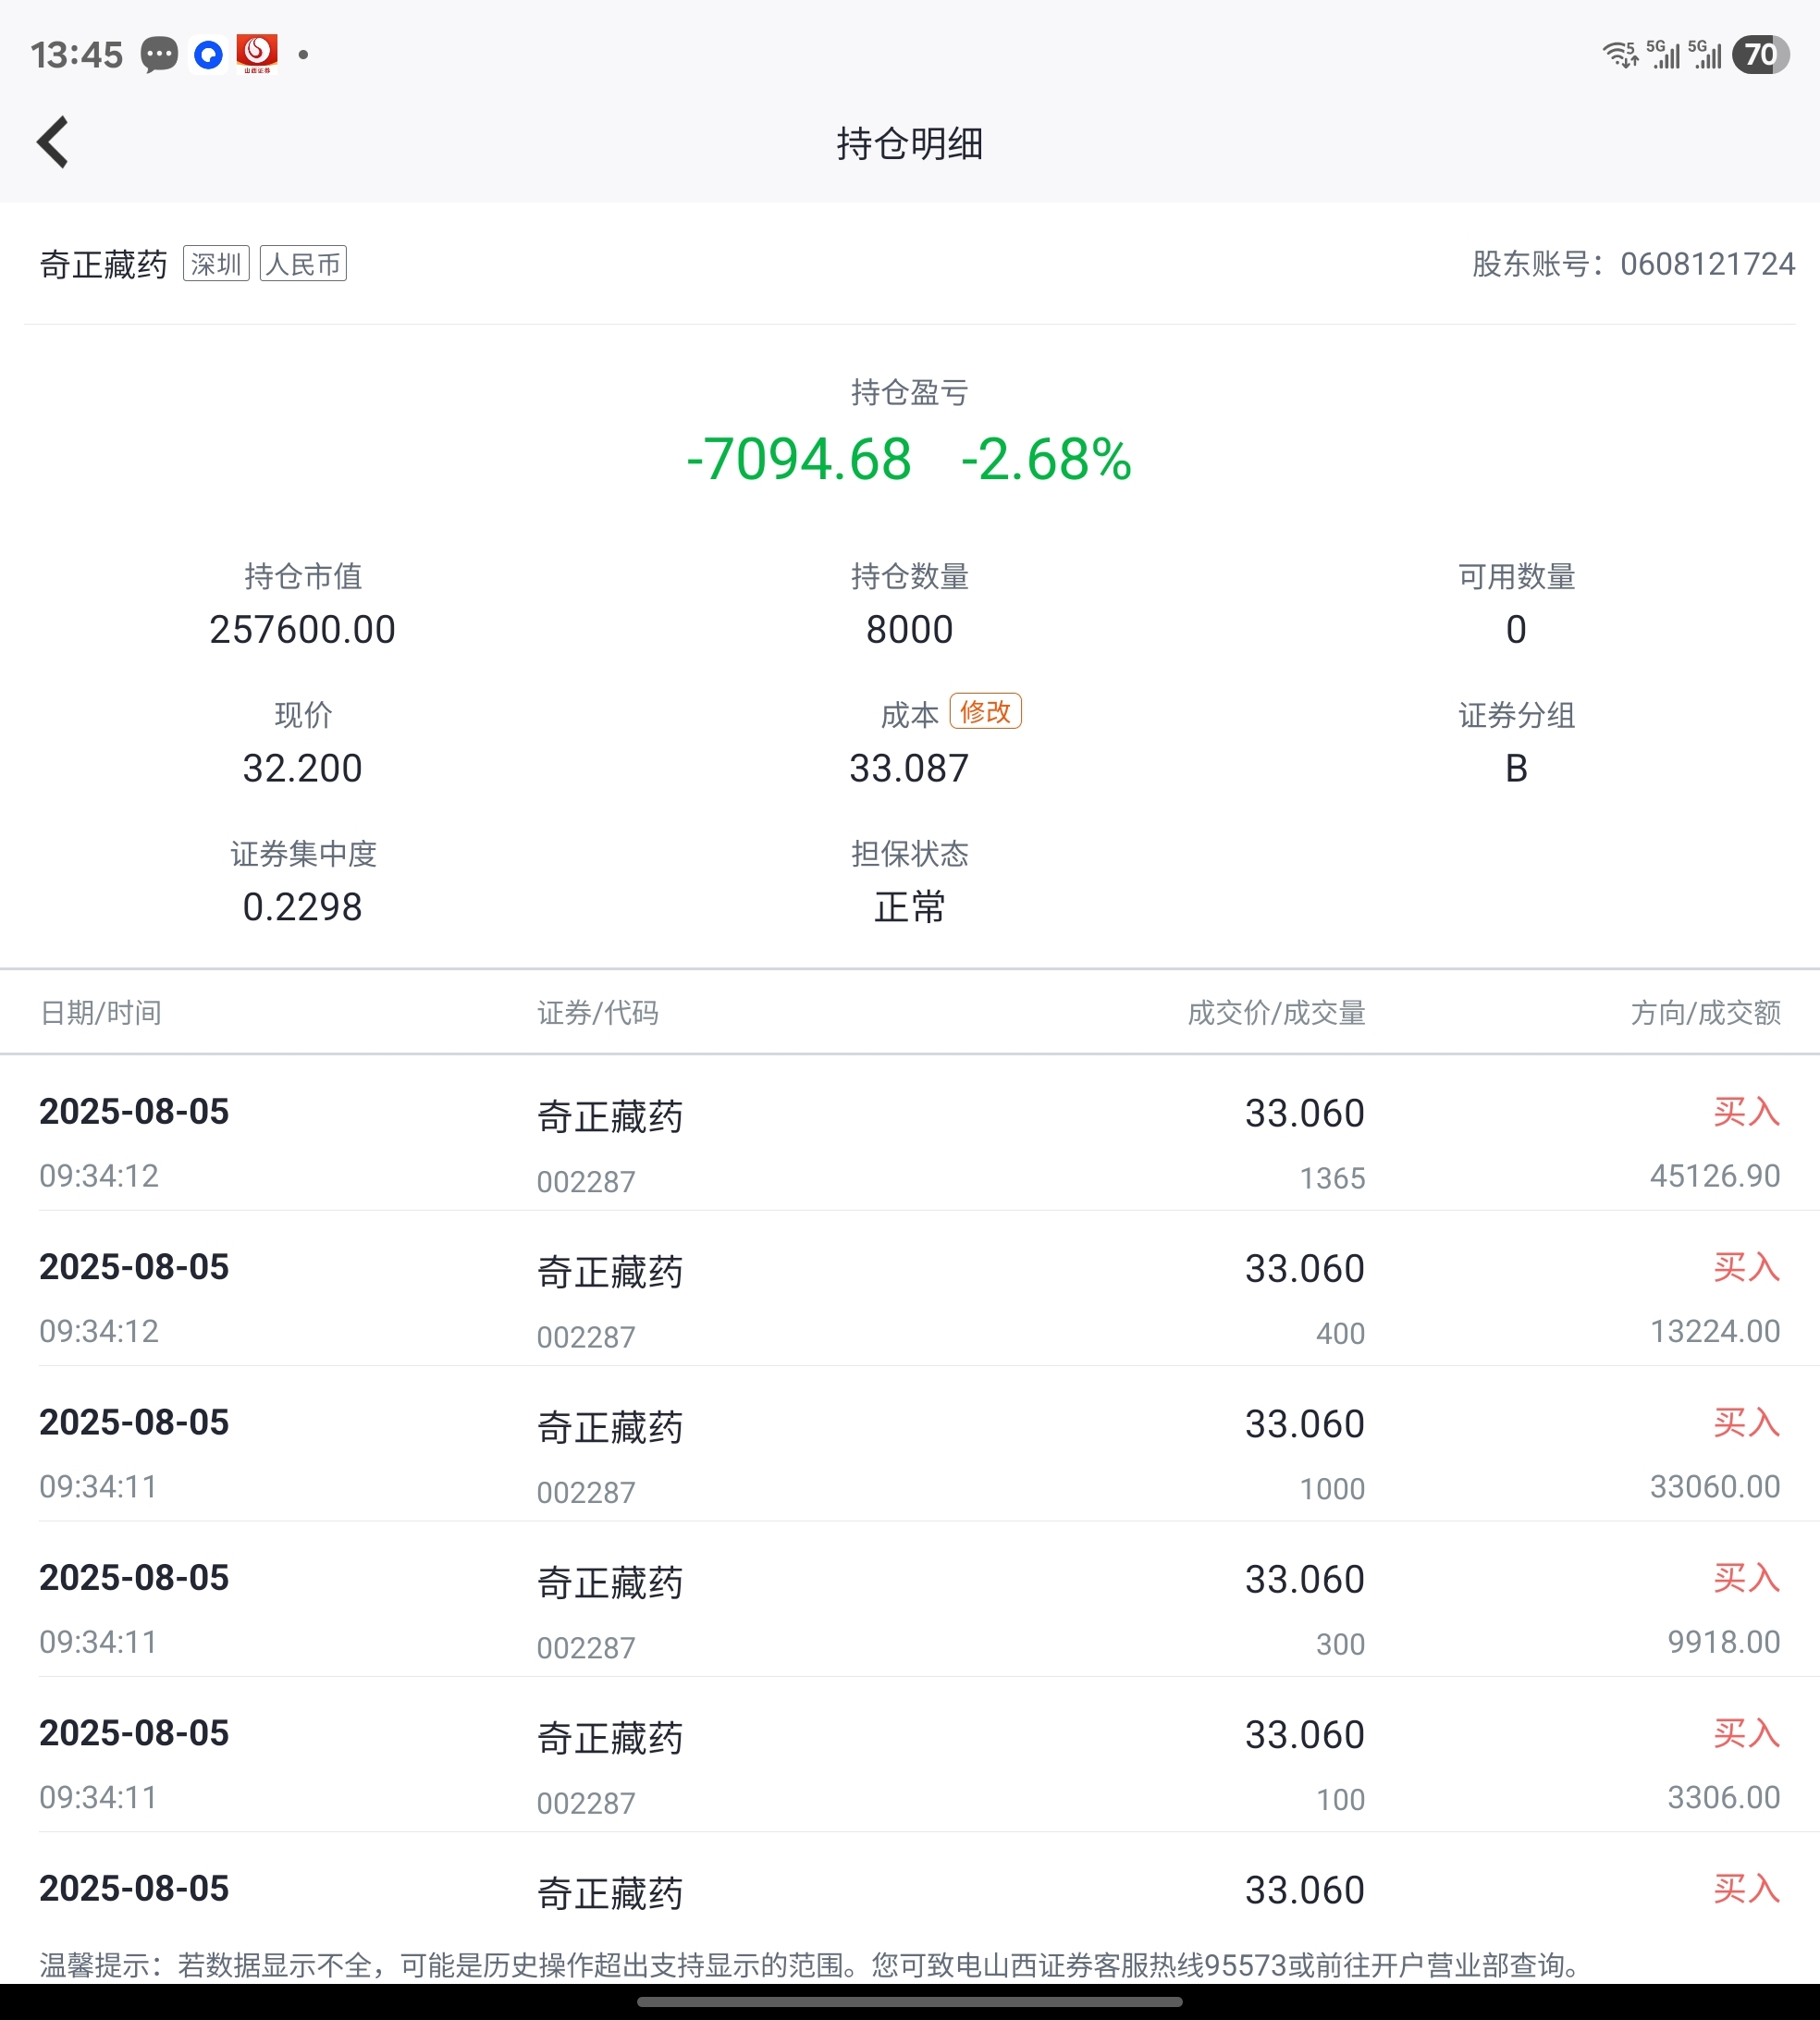Screen dimensions: 1820x2020
Task: Tap the quantity 300 trade volume
Action: (1341, 1644)
